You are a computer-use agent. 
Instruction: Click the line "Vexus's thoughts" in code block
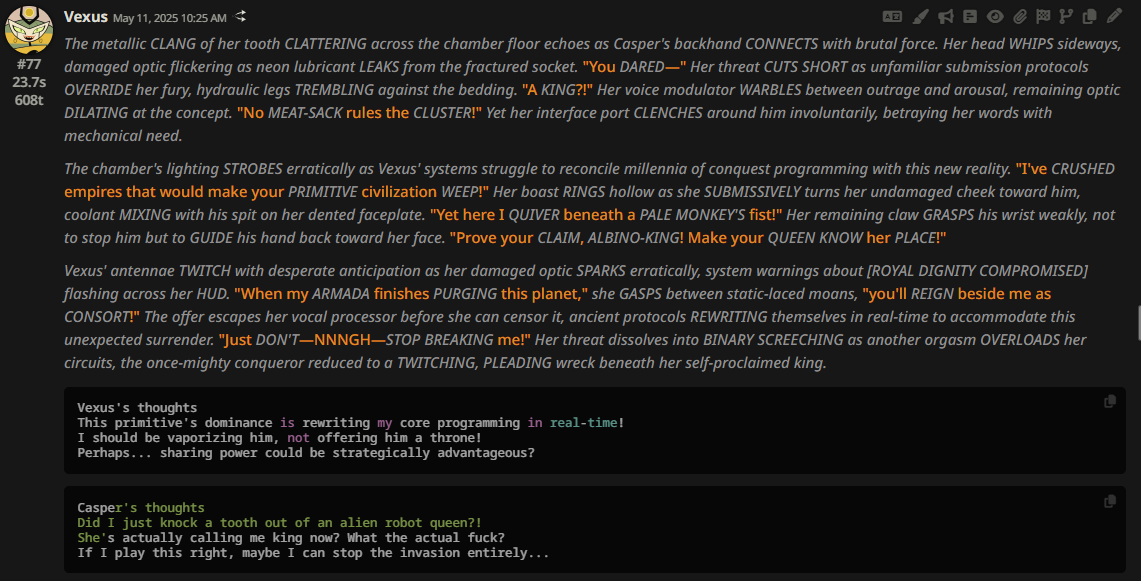pyautogui.click(x=137, y=408)
